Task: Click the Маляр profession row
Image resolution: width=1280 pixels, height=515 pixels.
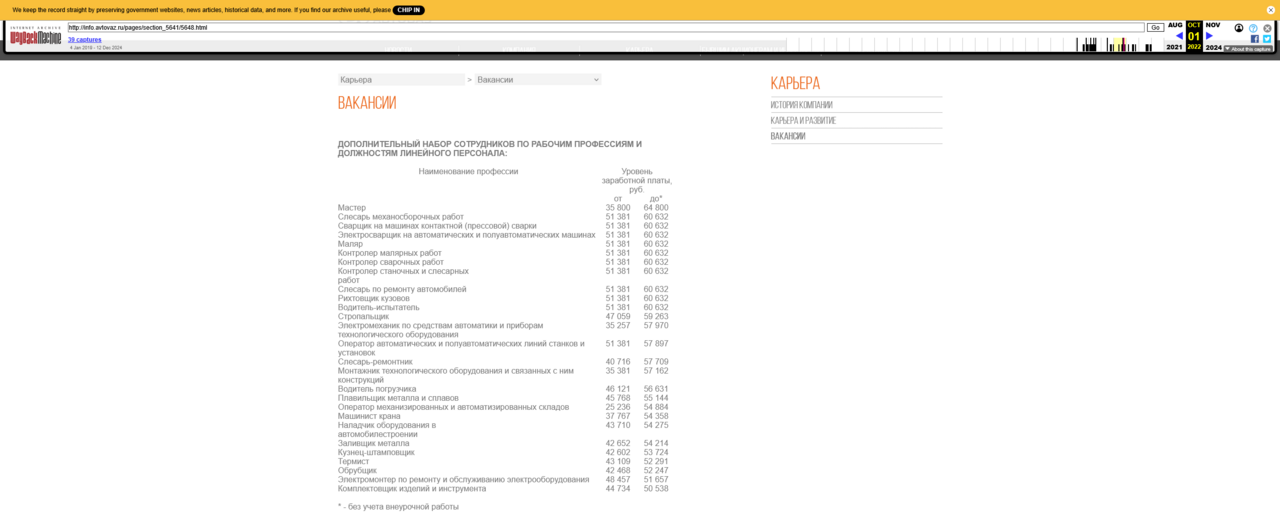Action: coord(503,244)
